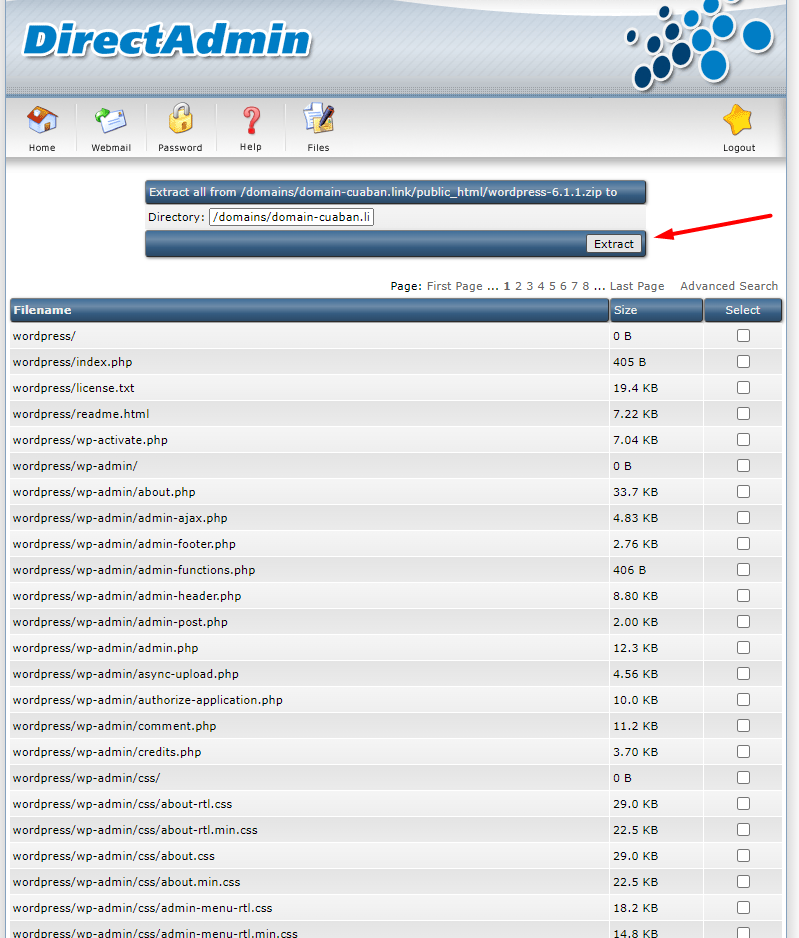
Task: Tick the wp-admin/css/ folder checkbox
Action: click(x=743, y=778)
